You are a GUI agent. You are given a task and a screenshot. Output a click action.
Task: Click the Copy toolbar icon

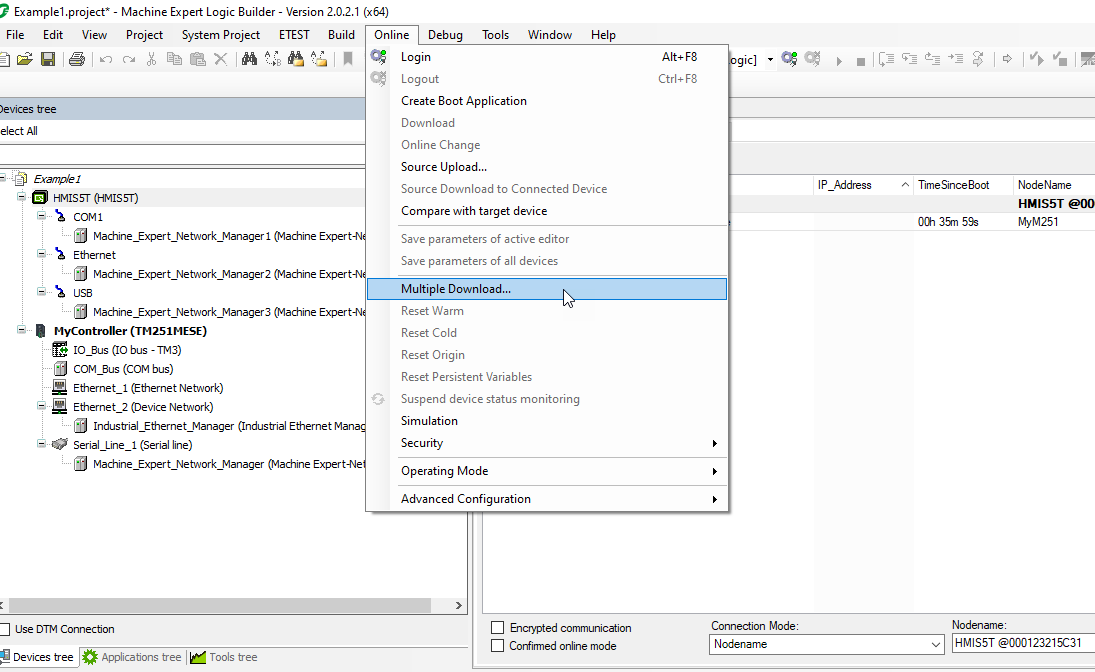(175, 59)
